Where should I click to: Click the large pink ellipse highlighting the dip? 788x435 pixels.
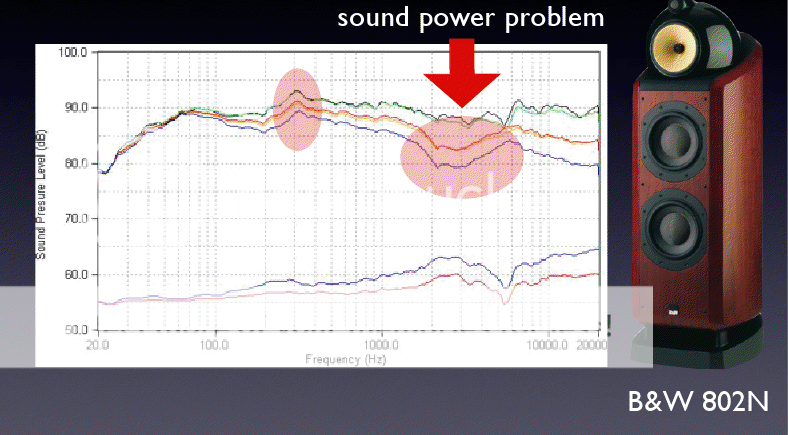click(461, 157)
